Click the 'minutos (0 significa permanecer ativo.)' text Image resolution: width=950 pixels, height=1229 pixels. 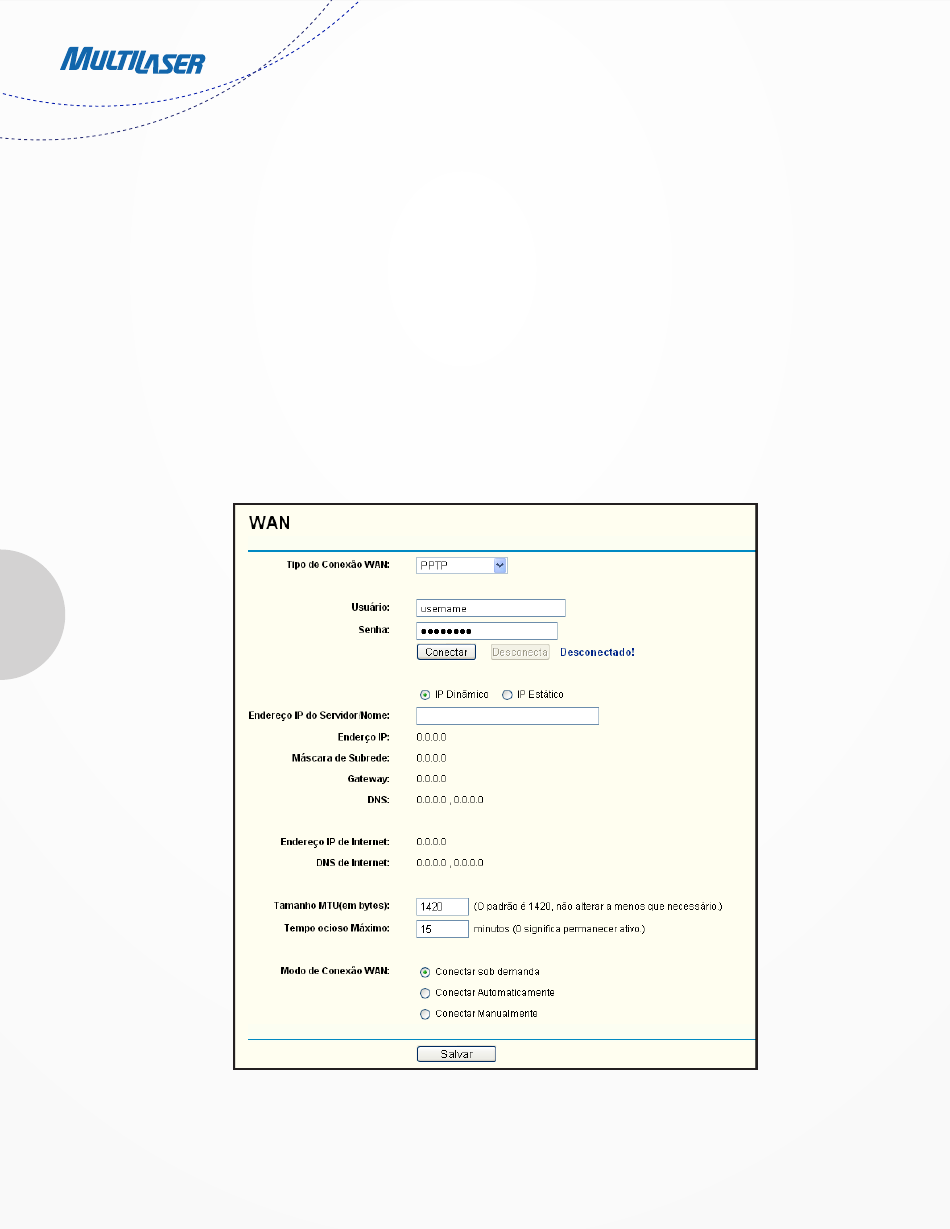(559, 930)
